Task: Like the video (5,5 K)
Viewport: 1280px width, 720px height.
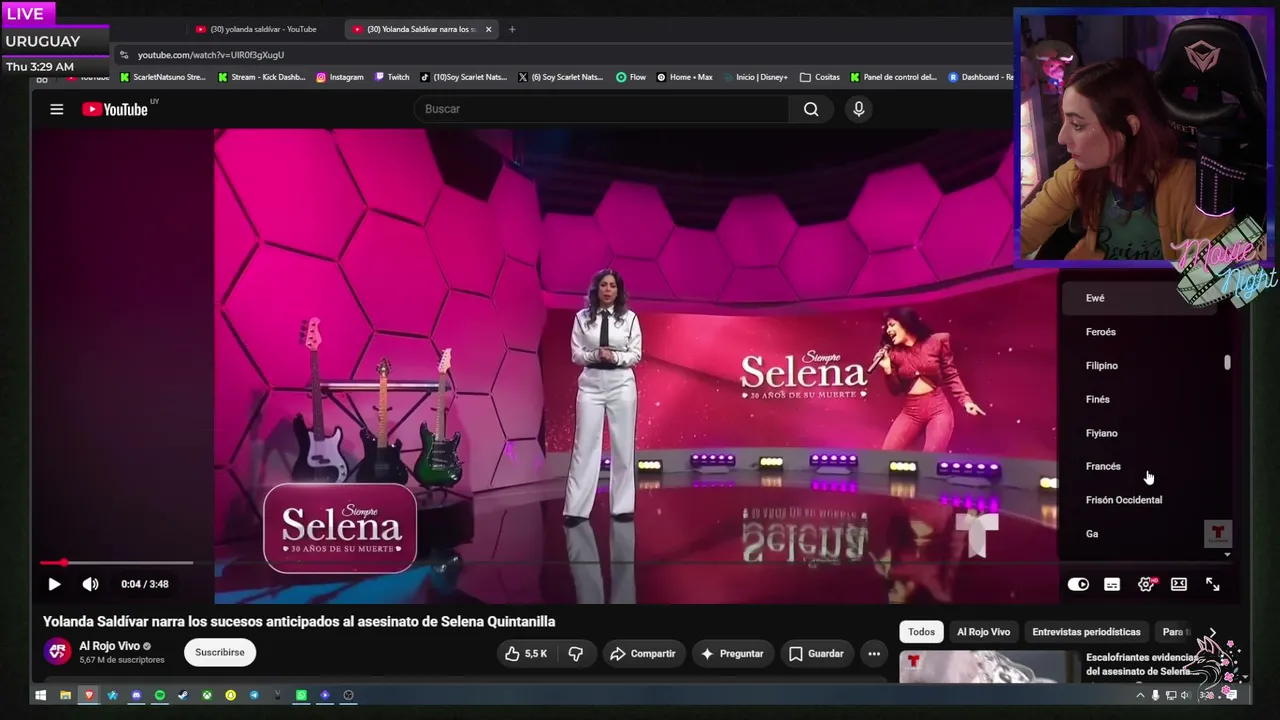Action: (x=526, y=654)
